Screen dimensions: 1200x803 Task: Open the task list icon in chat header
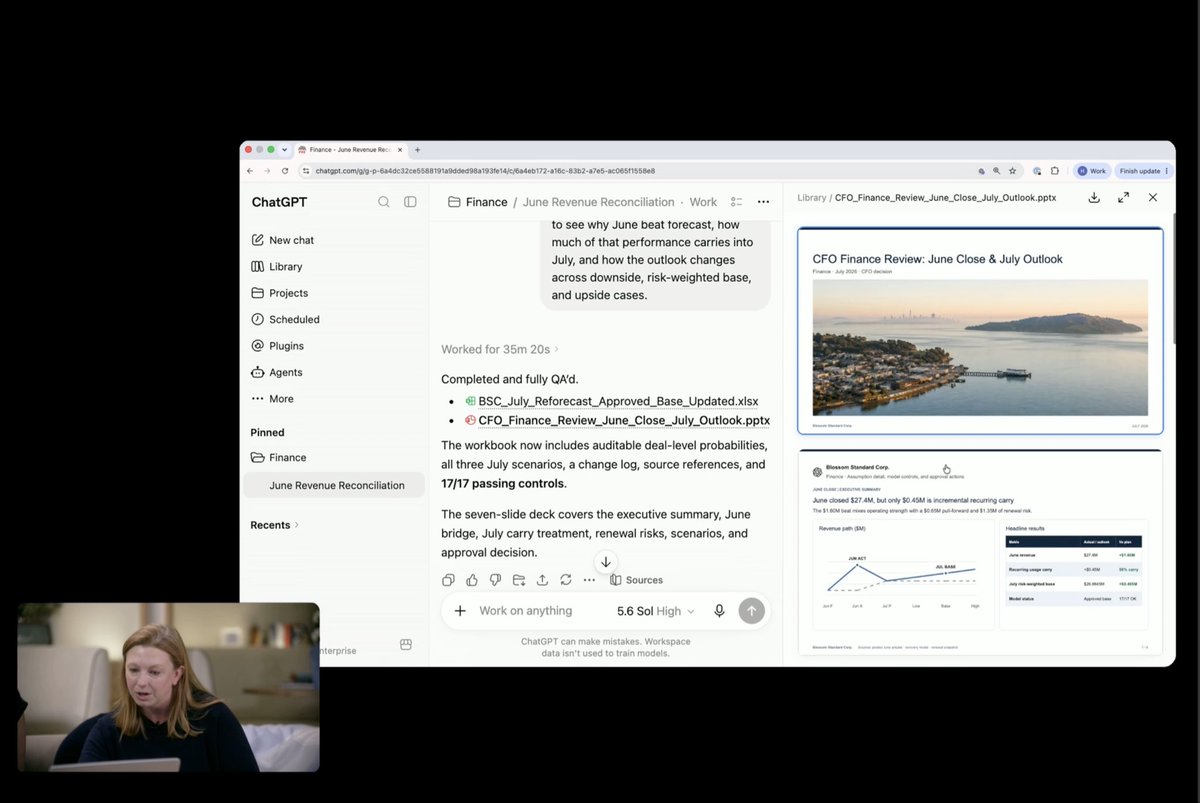click(x=737, y=202)
